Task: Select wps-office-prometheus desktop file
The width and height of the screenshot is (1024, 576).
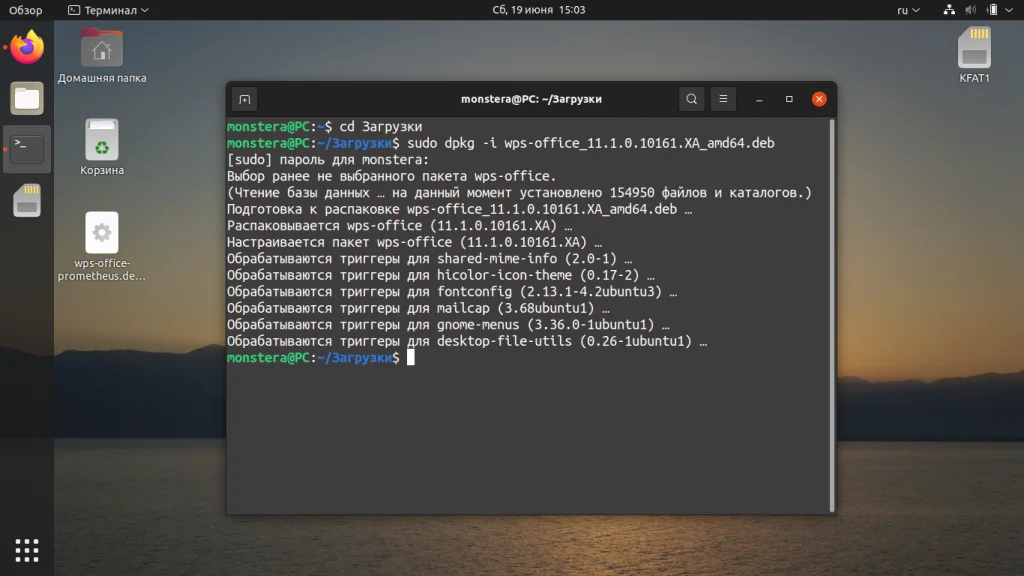Action: (x=102, y=246)
